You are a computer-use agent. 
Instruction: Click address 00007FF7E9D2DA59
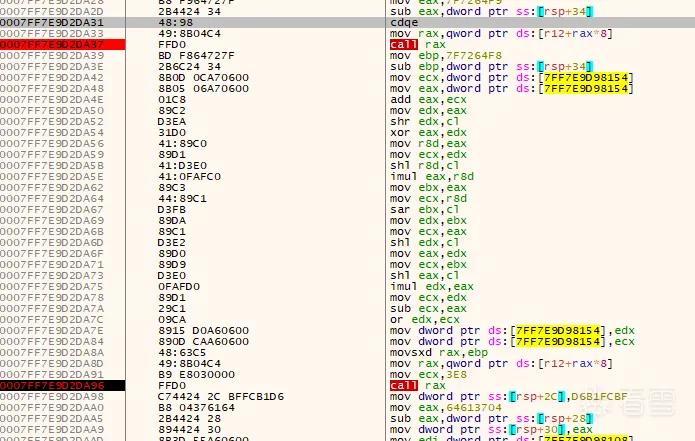pyautogui.click(x=52, y=154)
